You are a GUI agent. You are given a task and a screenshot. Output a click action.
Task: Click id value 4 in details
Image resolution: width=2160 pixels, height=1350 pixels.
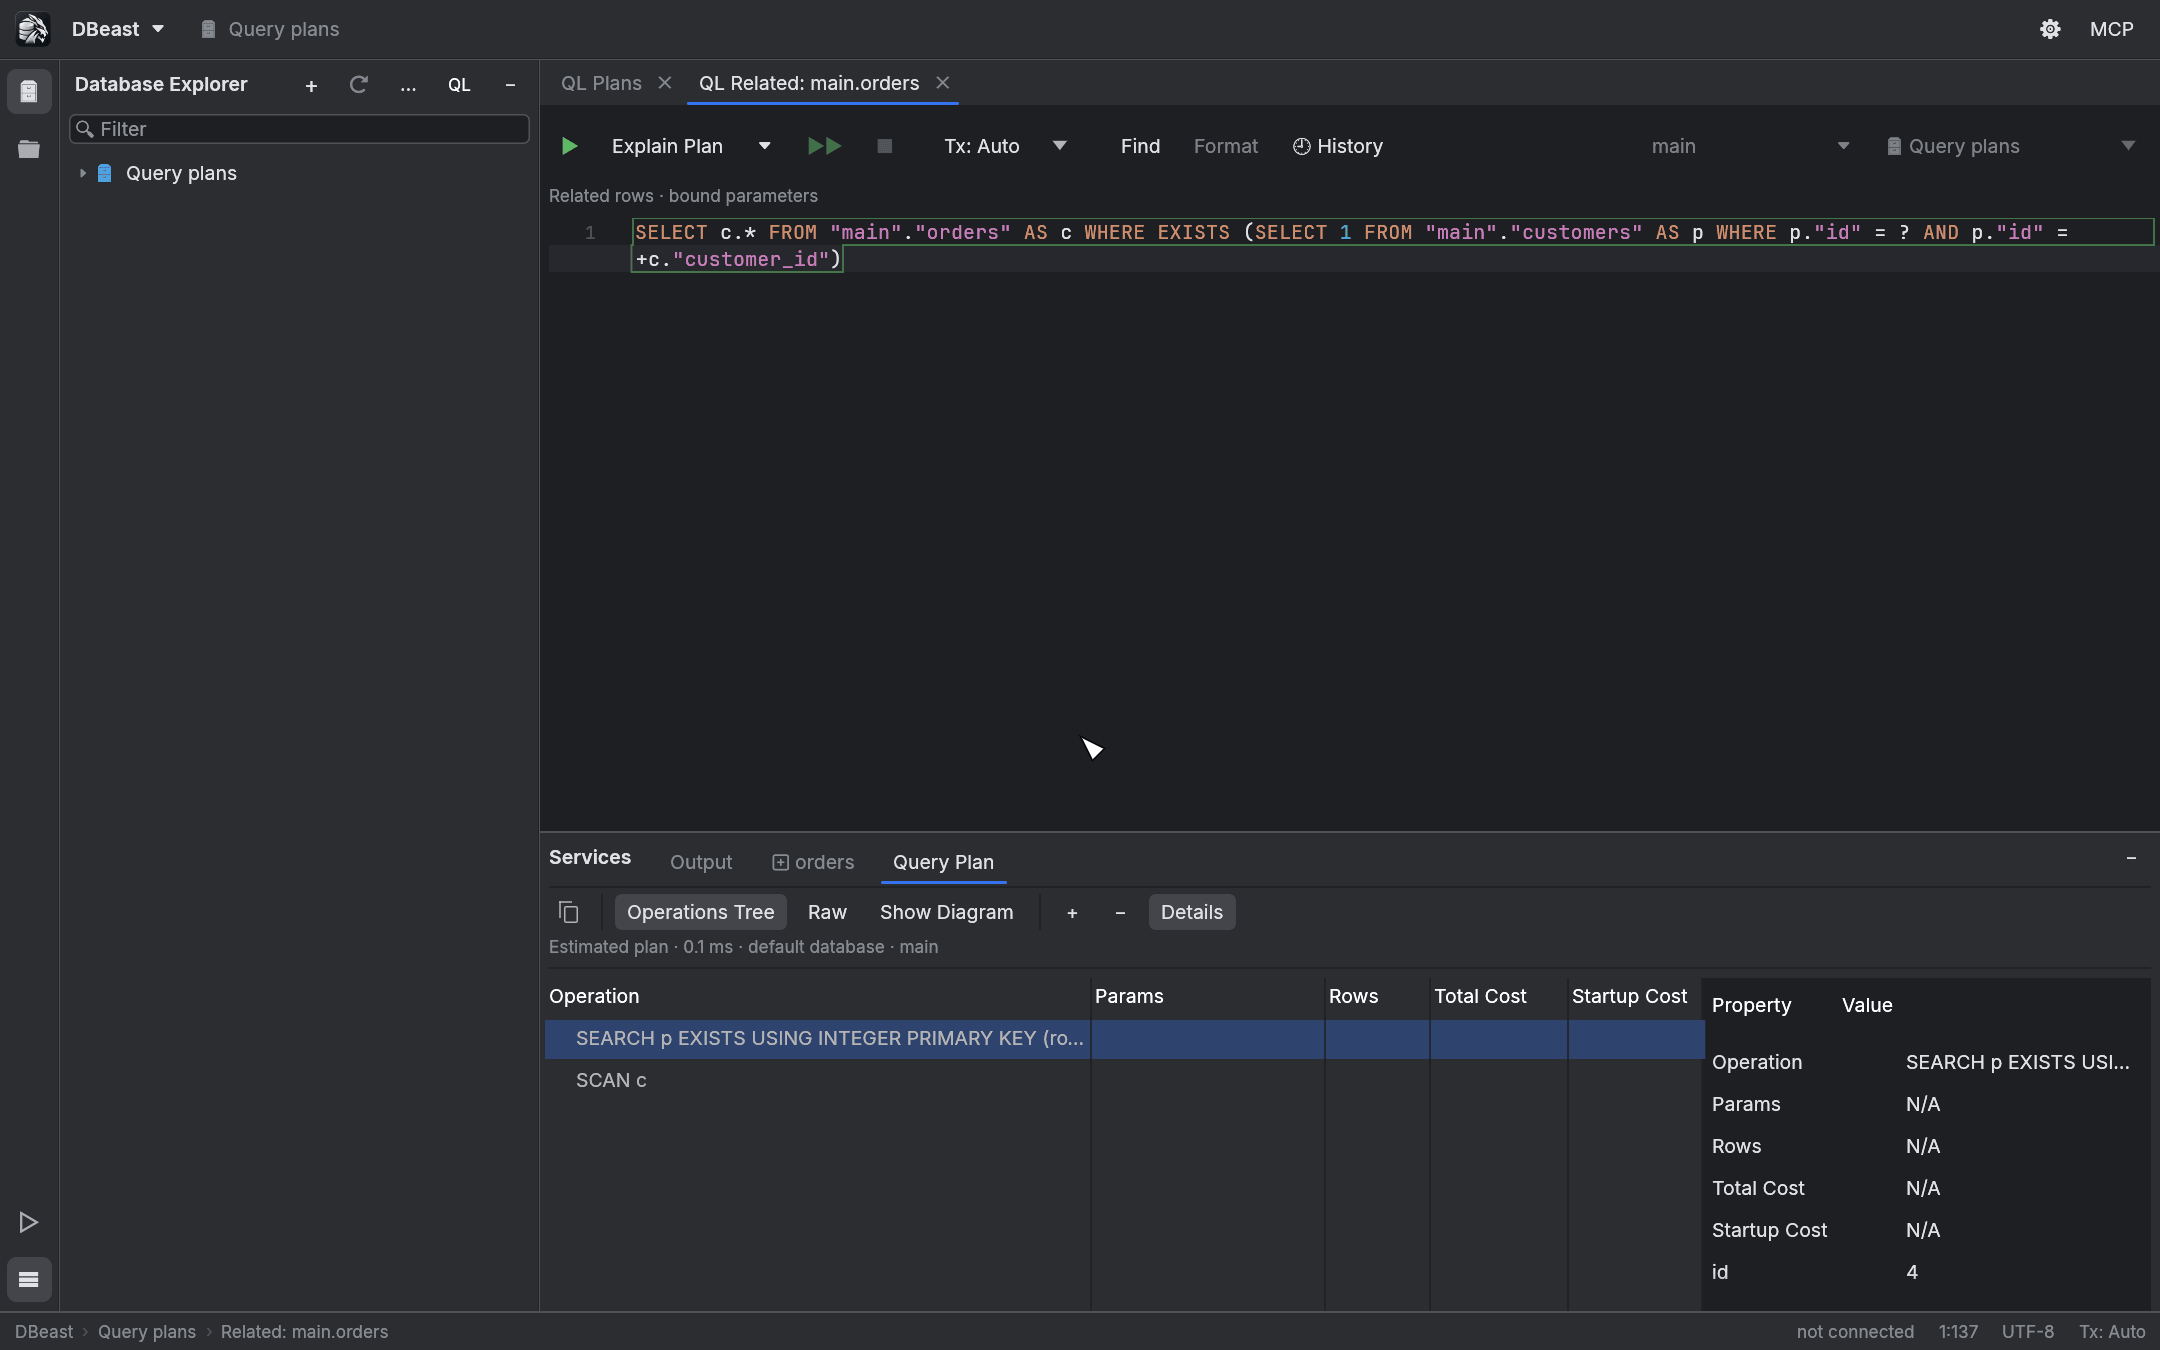(1912, 1272)
